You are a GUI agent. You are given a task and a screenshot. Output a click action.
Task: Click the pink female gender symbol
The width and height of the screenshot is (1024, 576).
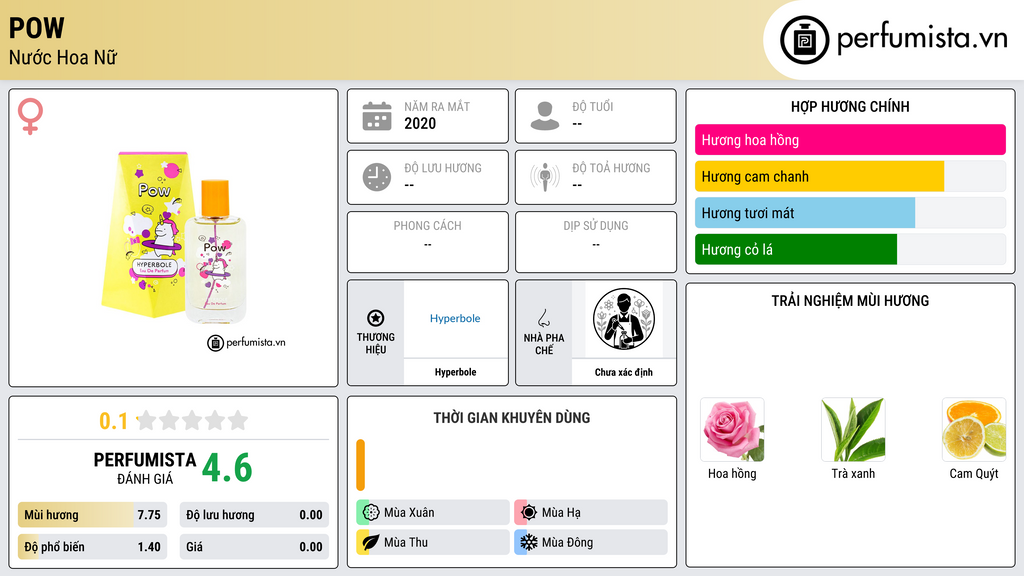[x=31, y=116]
